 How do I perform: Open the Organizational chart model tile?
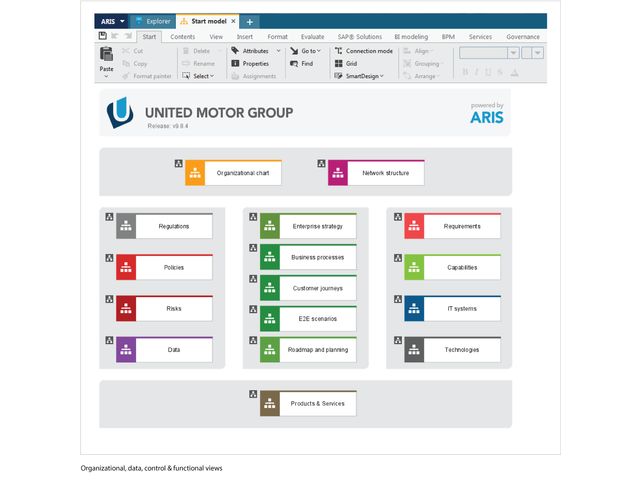[x=233, y=173]
